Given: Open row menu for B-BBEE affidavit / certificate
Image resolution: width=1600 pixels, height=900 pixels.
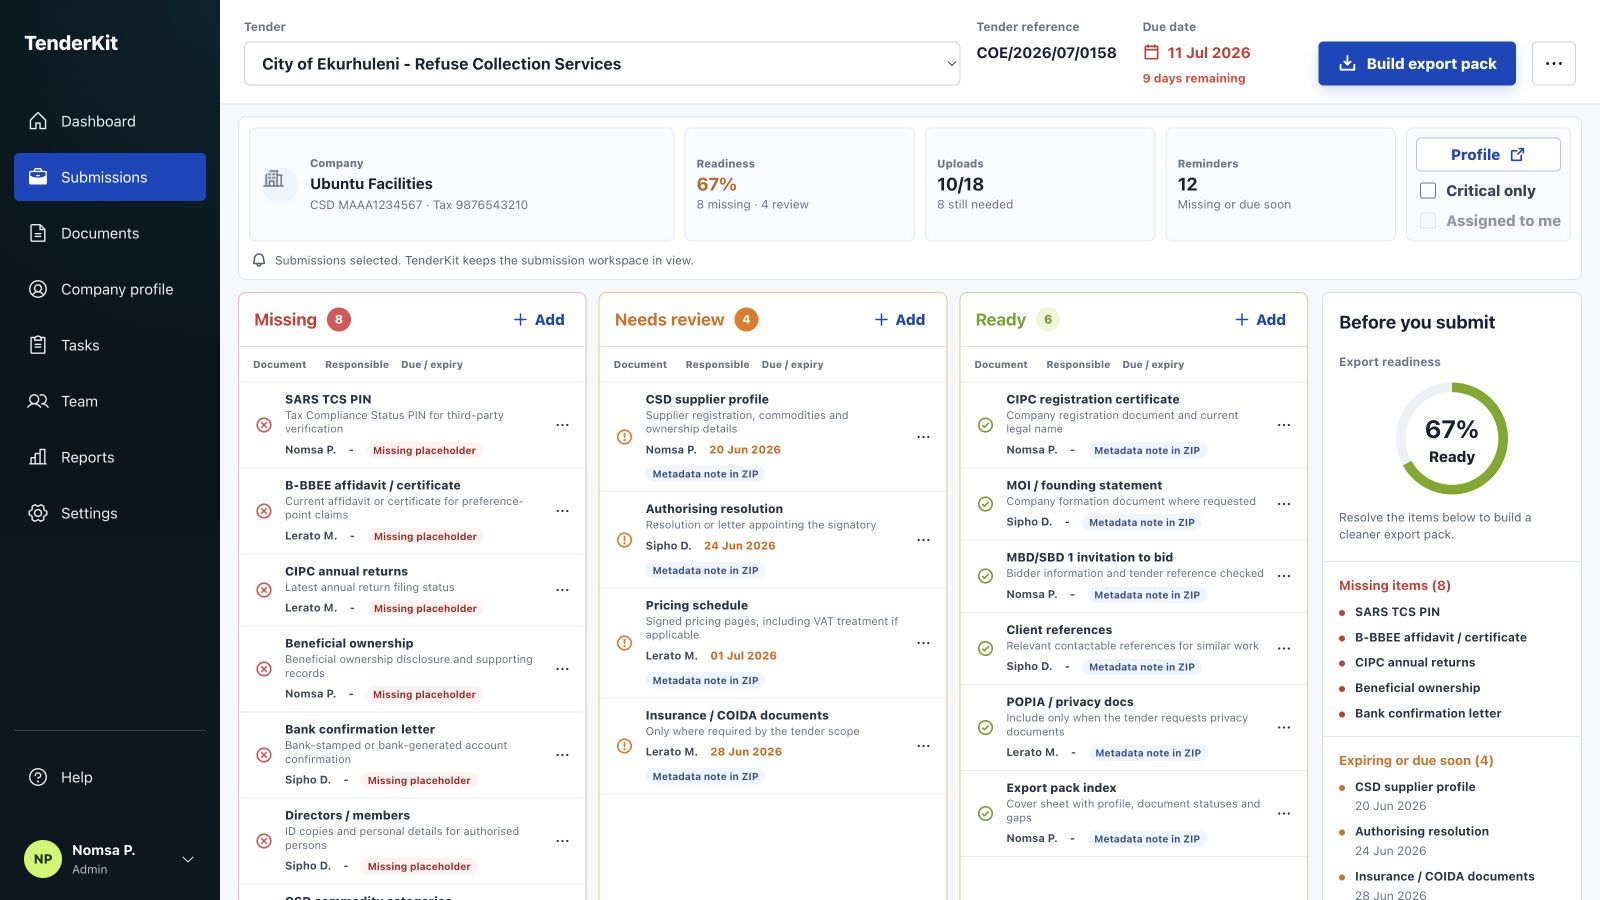Looking at the screenshot, I should pos(562,511).
